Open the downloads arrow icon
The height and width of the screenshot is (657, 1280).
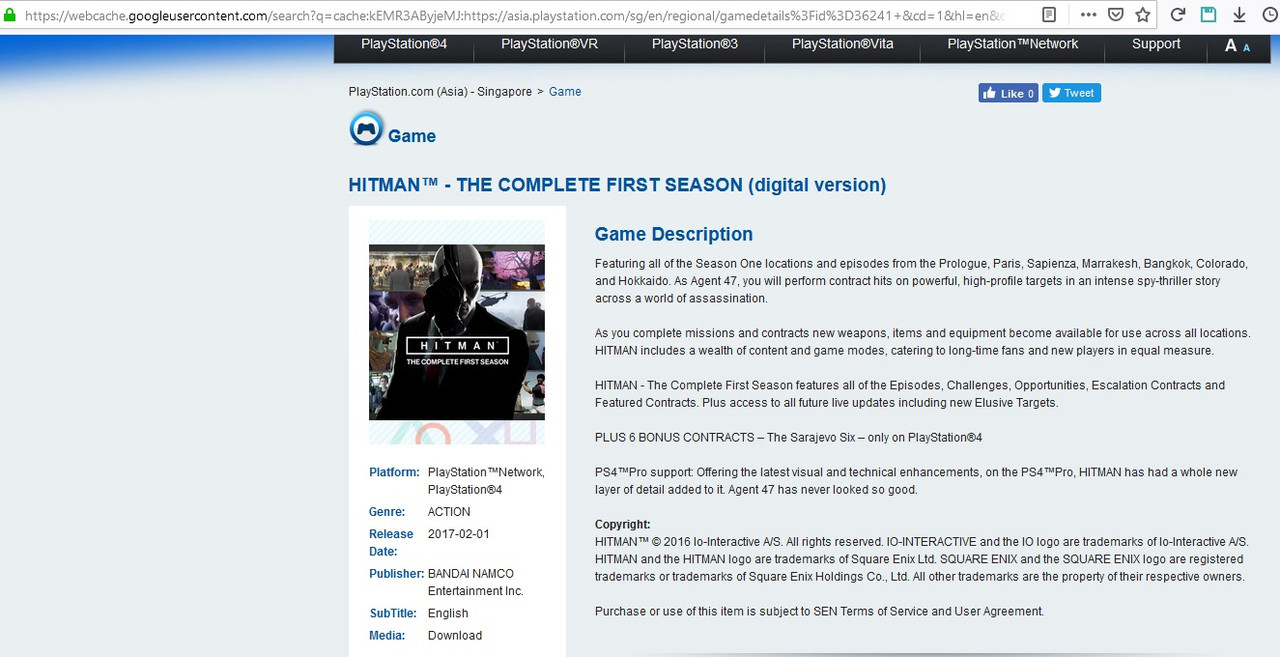[x=1239, y=15]
